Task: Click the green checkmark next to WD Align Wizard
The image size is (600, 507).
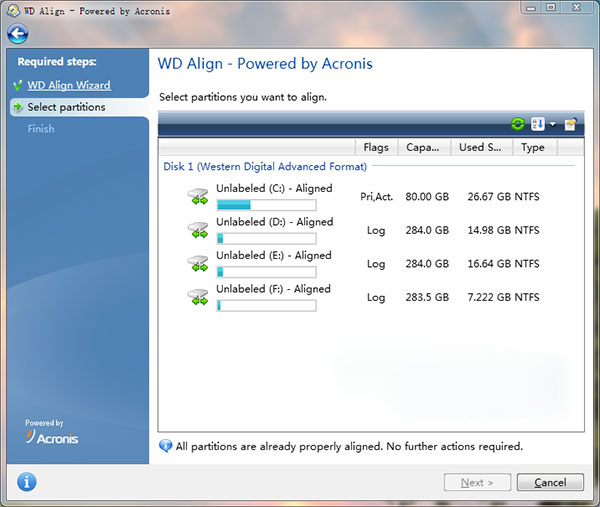Action: tap(17, 85)
